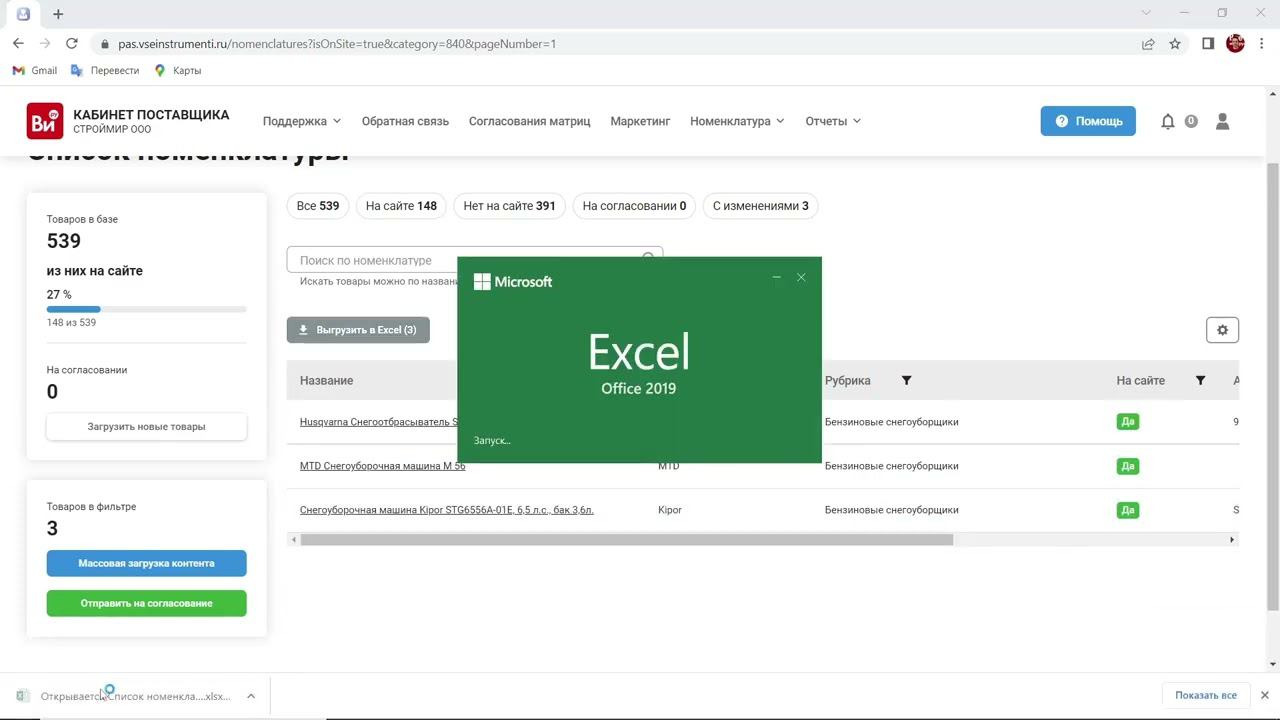The width and height of the screenshot is (1280, 720).
Task: Select the Все 539 filter tab
Action: click(318, 206)
